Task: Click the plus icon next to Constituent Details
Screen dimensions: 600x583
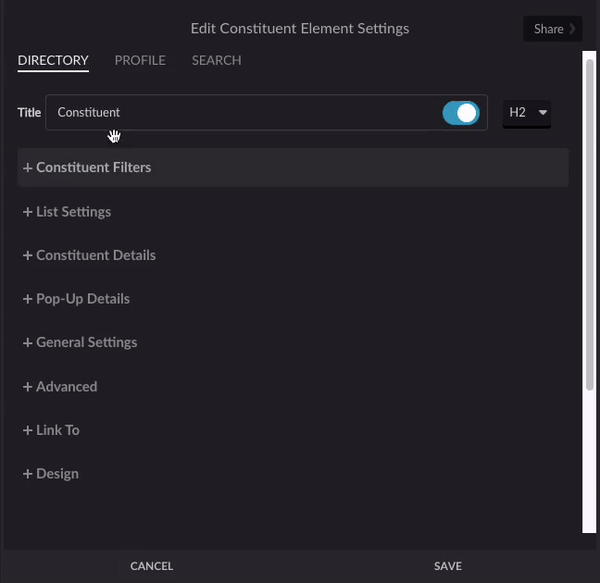Action: [28, 256]
